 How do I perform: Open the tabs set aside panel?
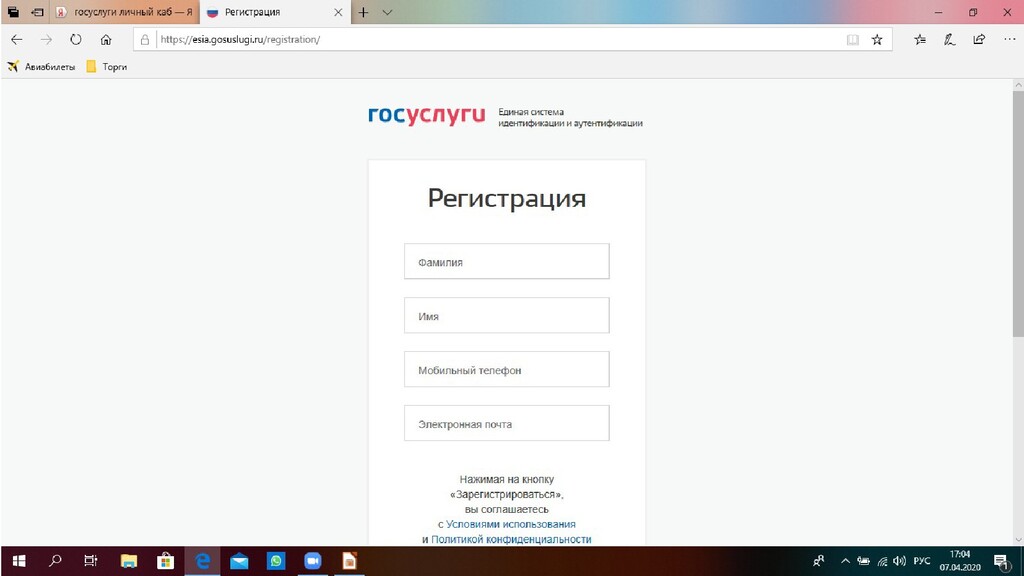pos(13,12)
